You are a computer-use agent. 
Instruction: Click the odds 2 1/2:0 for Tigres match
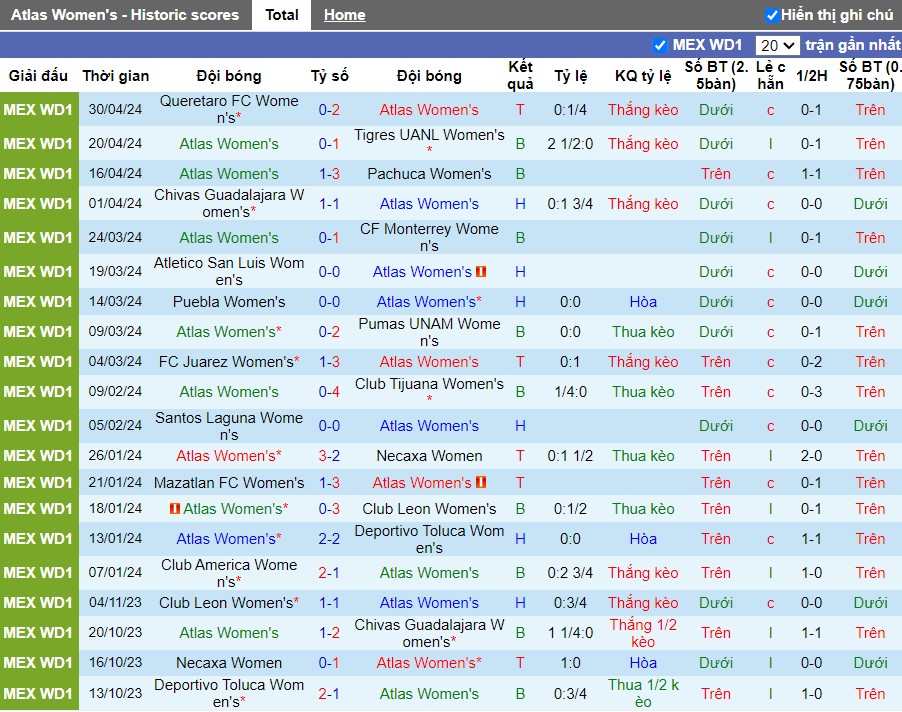tap(570, 144)
